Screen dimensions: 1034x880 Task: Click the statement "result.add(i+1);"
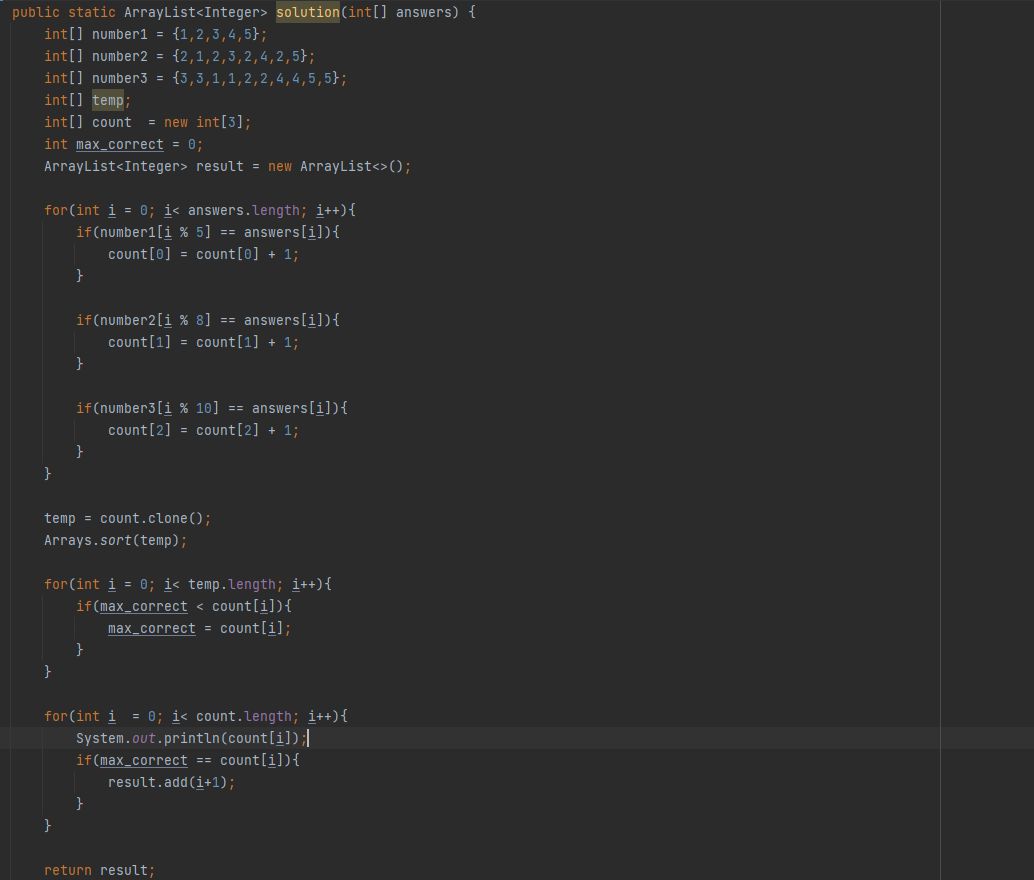point(171,782)
